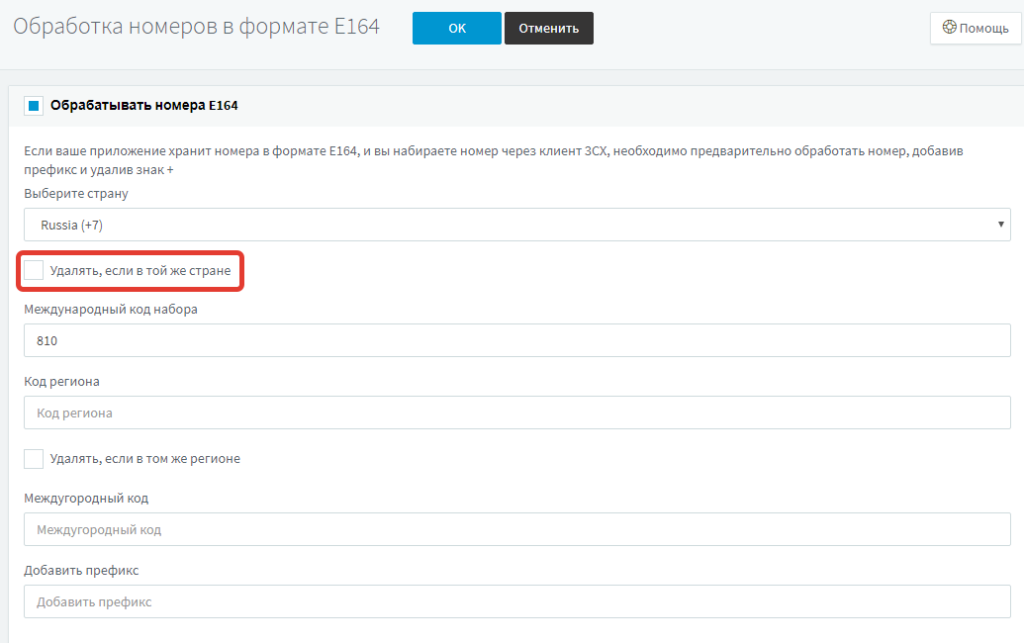Click the Междугородный код label above the field

click(86, 498)
